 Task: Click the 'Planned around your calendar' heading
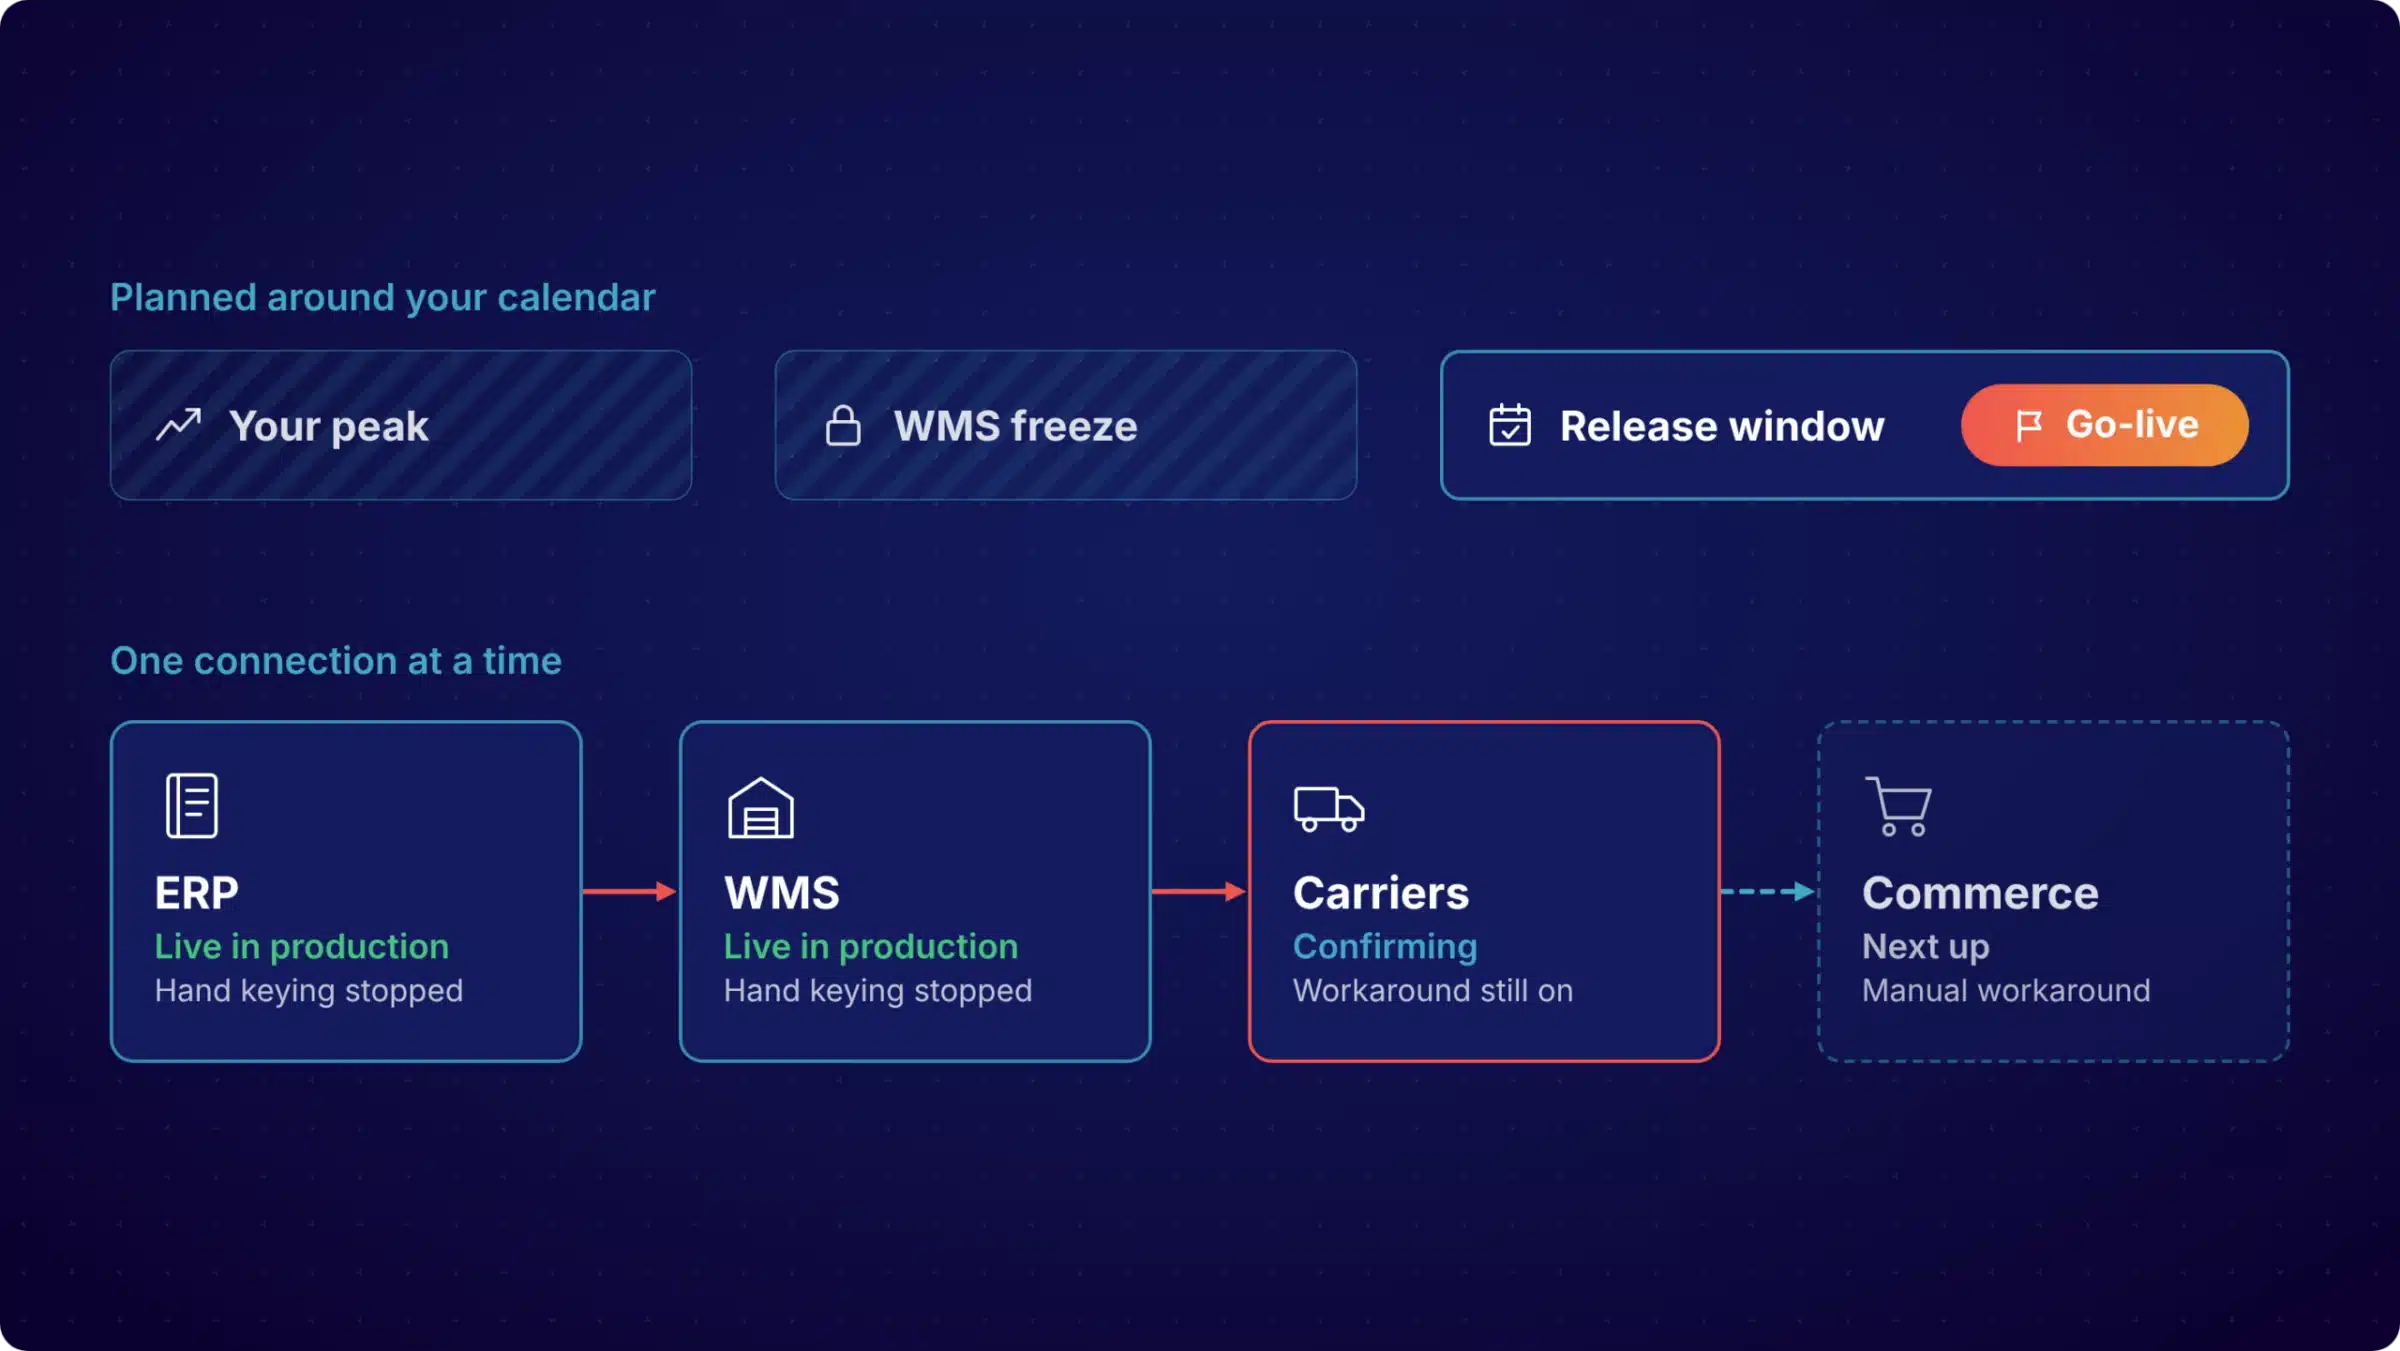coord(383,298)
